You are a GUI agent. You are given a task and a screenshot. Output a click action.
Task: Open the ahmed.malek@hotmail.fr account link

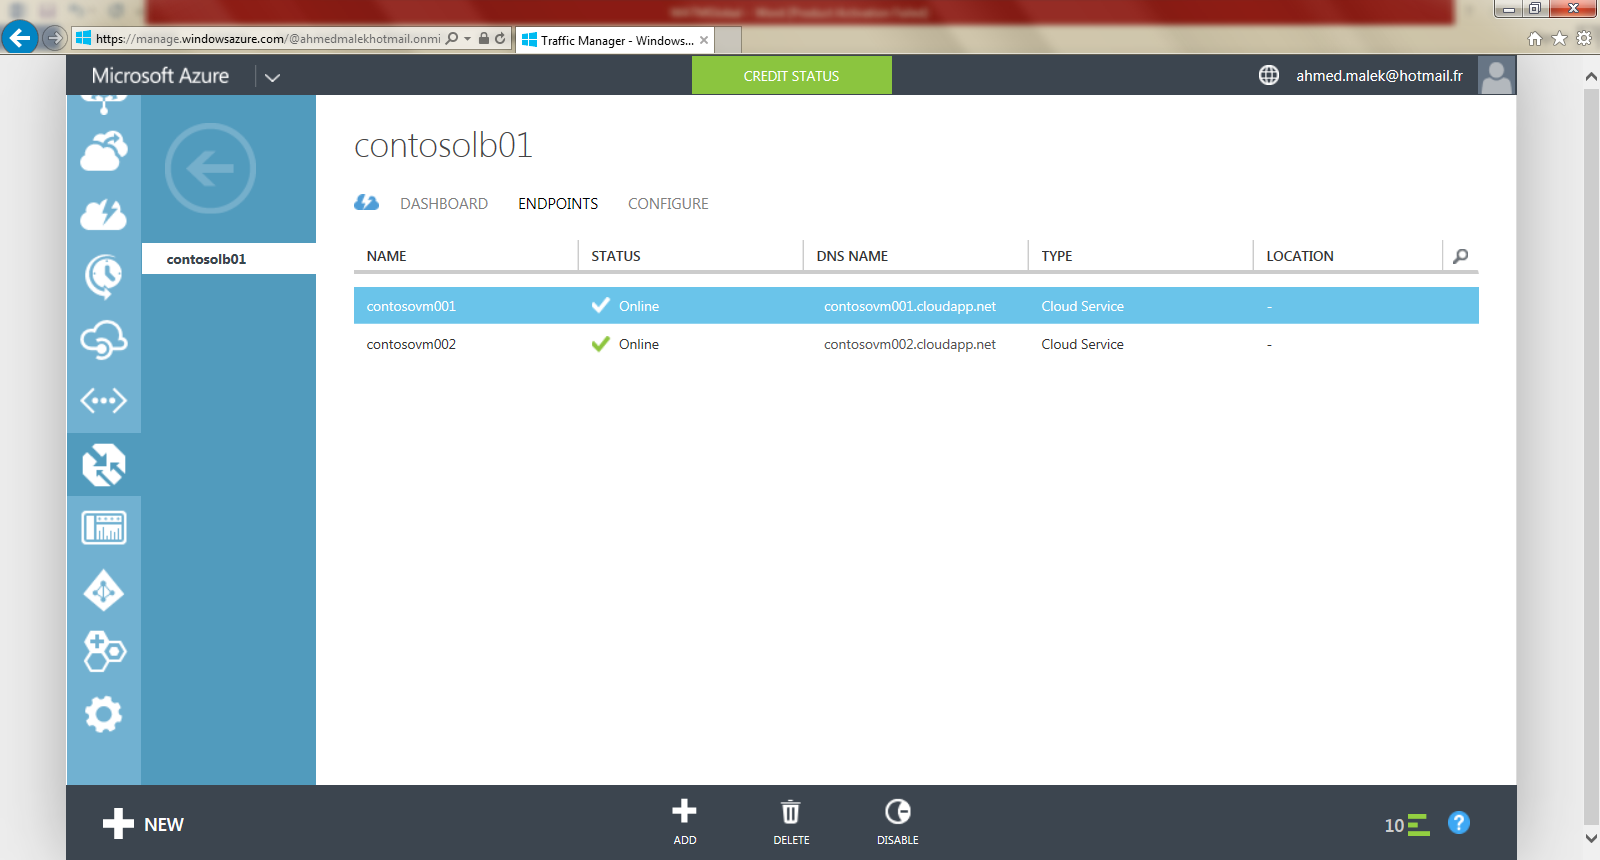[1379, 76]
